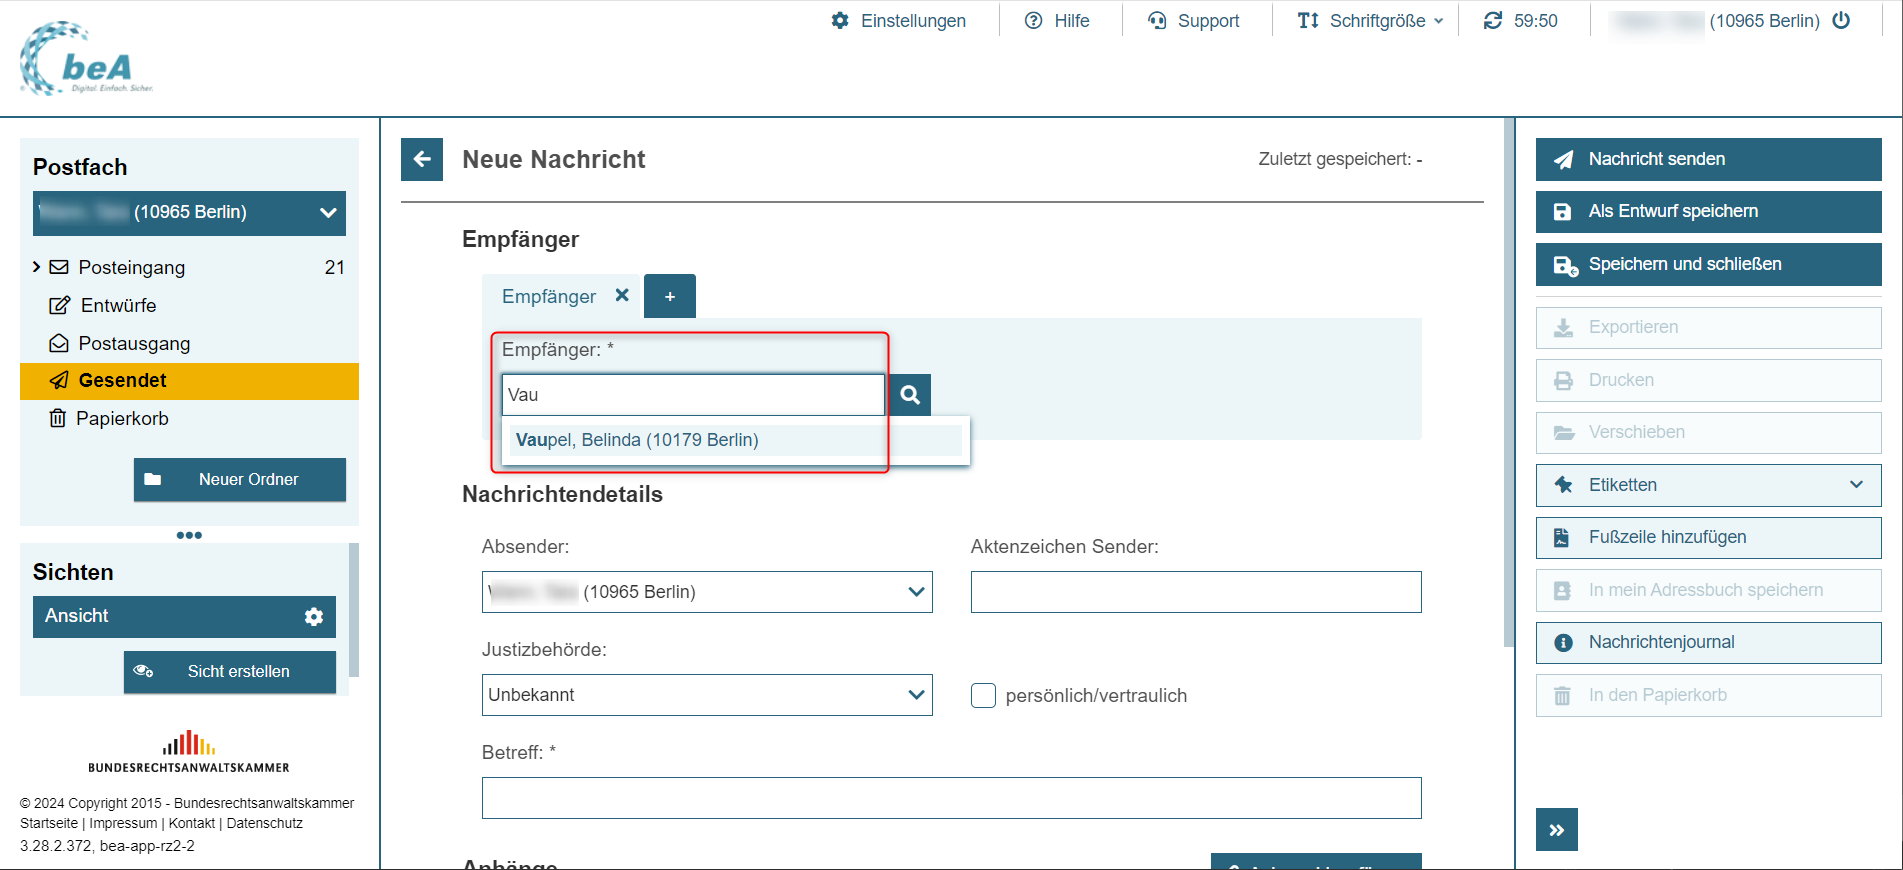Tick the persönlich/vertraulich checkbox
This screenshot has width=1903, height=870.
pos(983,695)
